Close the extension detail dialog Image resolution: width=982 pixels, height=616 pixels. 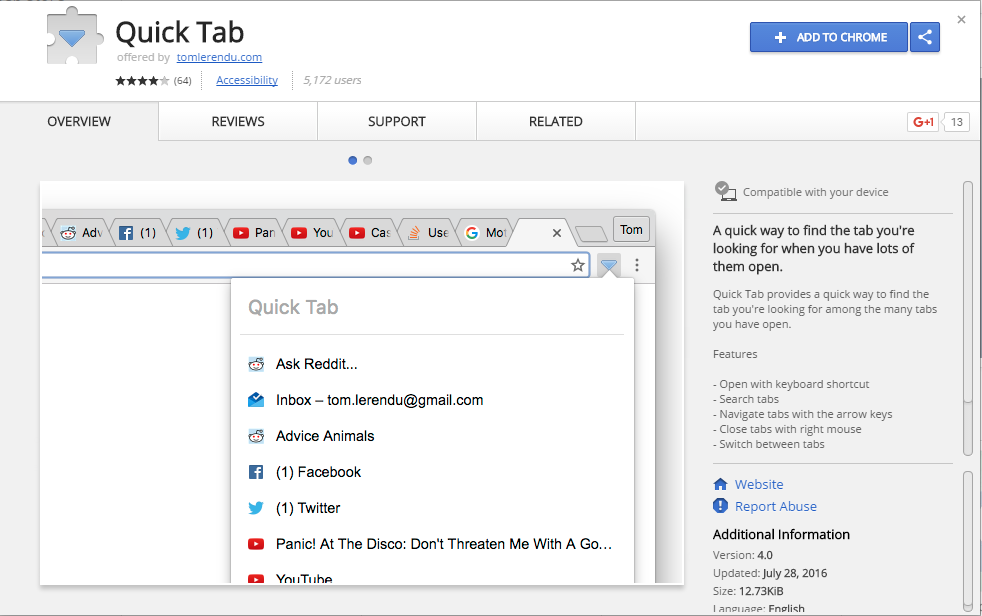point(961,19)
